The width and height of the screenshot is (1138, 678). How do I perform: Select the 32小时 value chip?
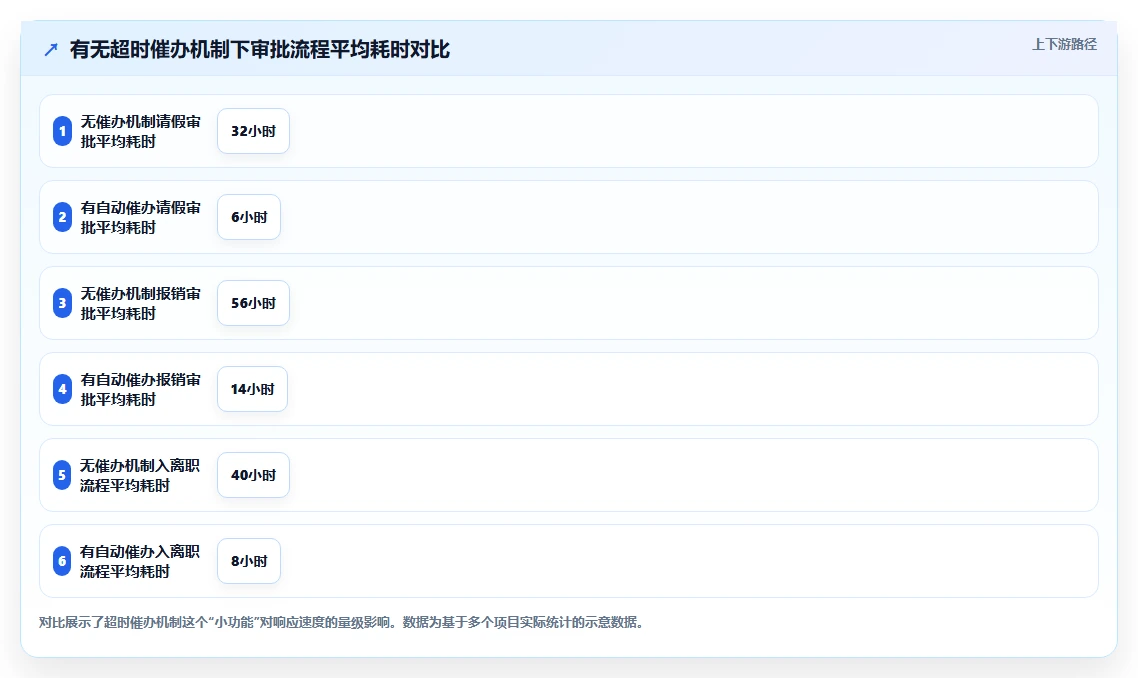(253, 131)
